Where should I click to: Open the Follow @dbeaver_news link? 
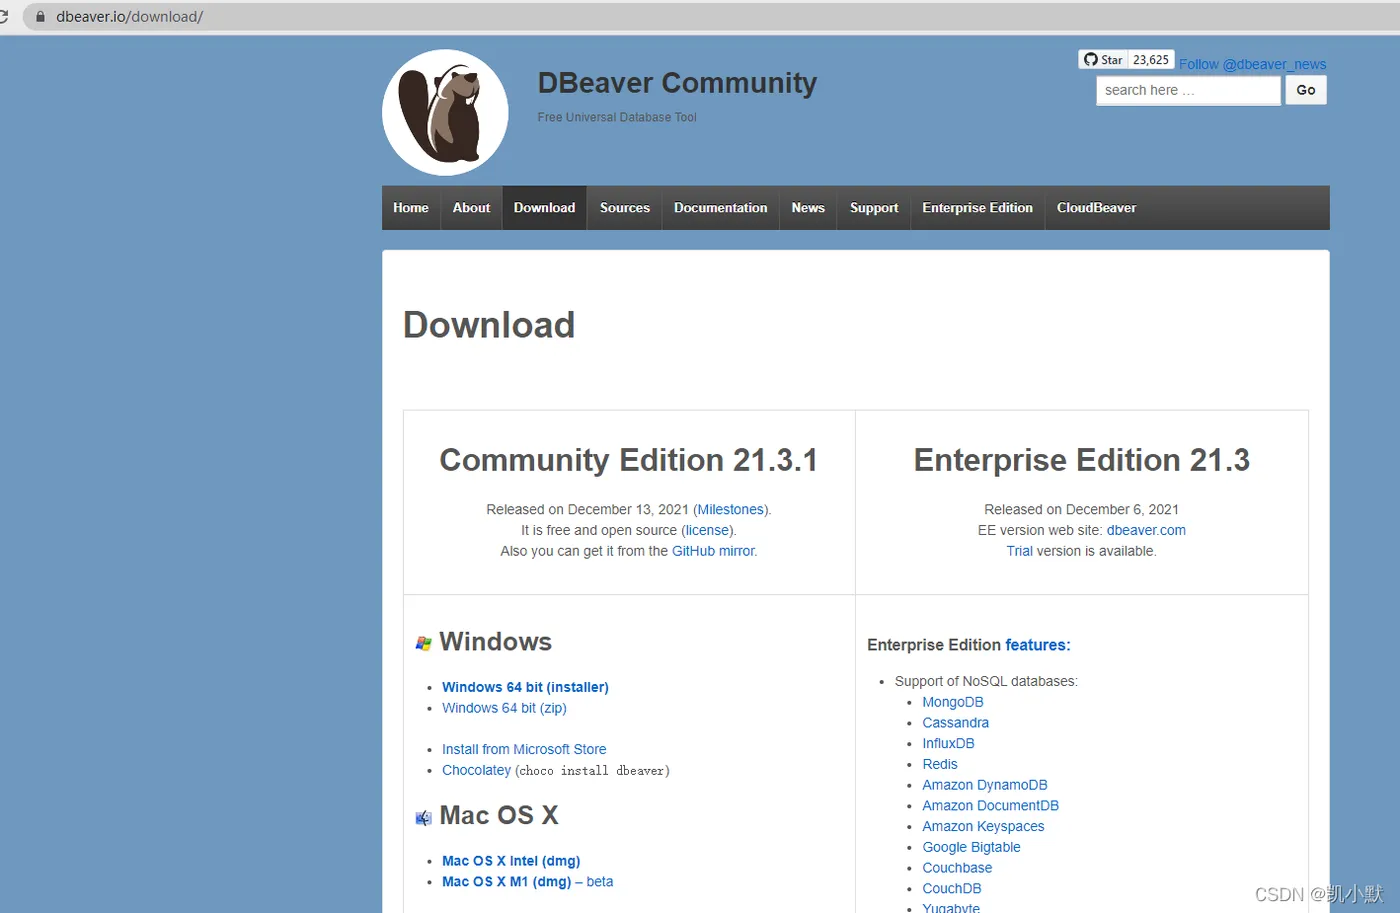click(x=1252, y=64)
